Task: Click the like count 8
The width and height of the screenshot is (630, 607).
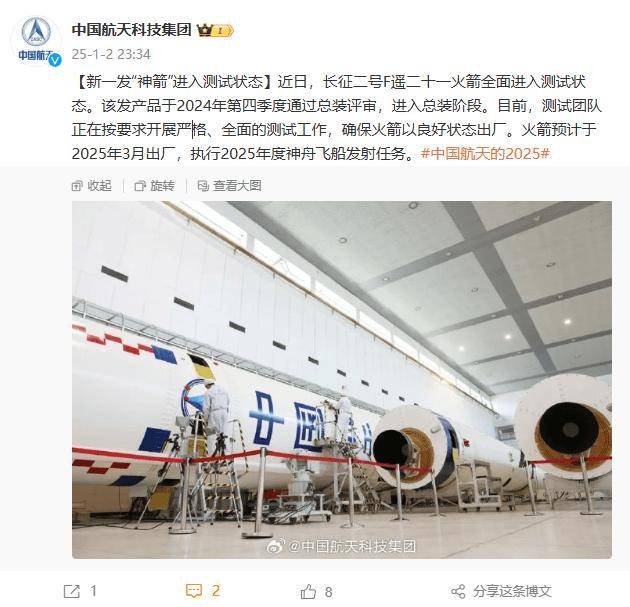Action: coord(328,592)
